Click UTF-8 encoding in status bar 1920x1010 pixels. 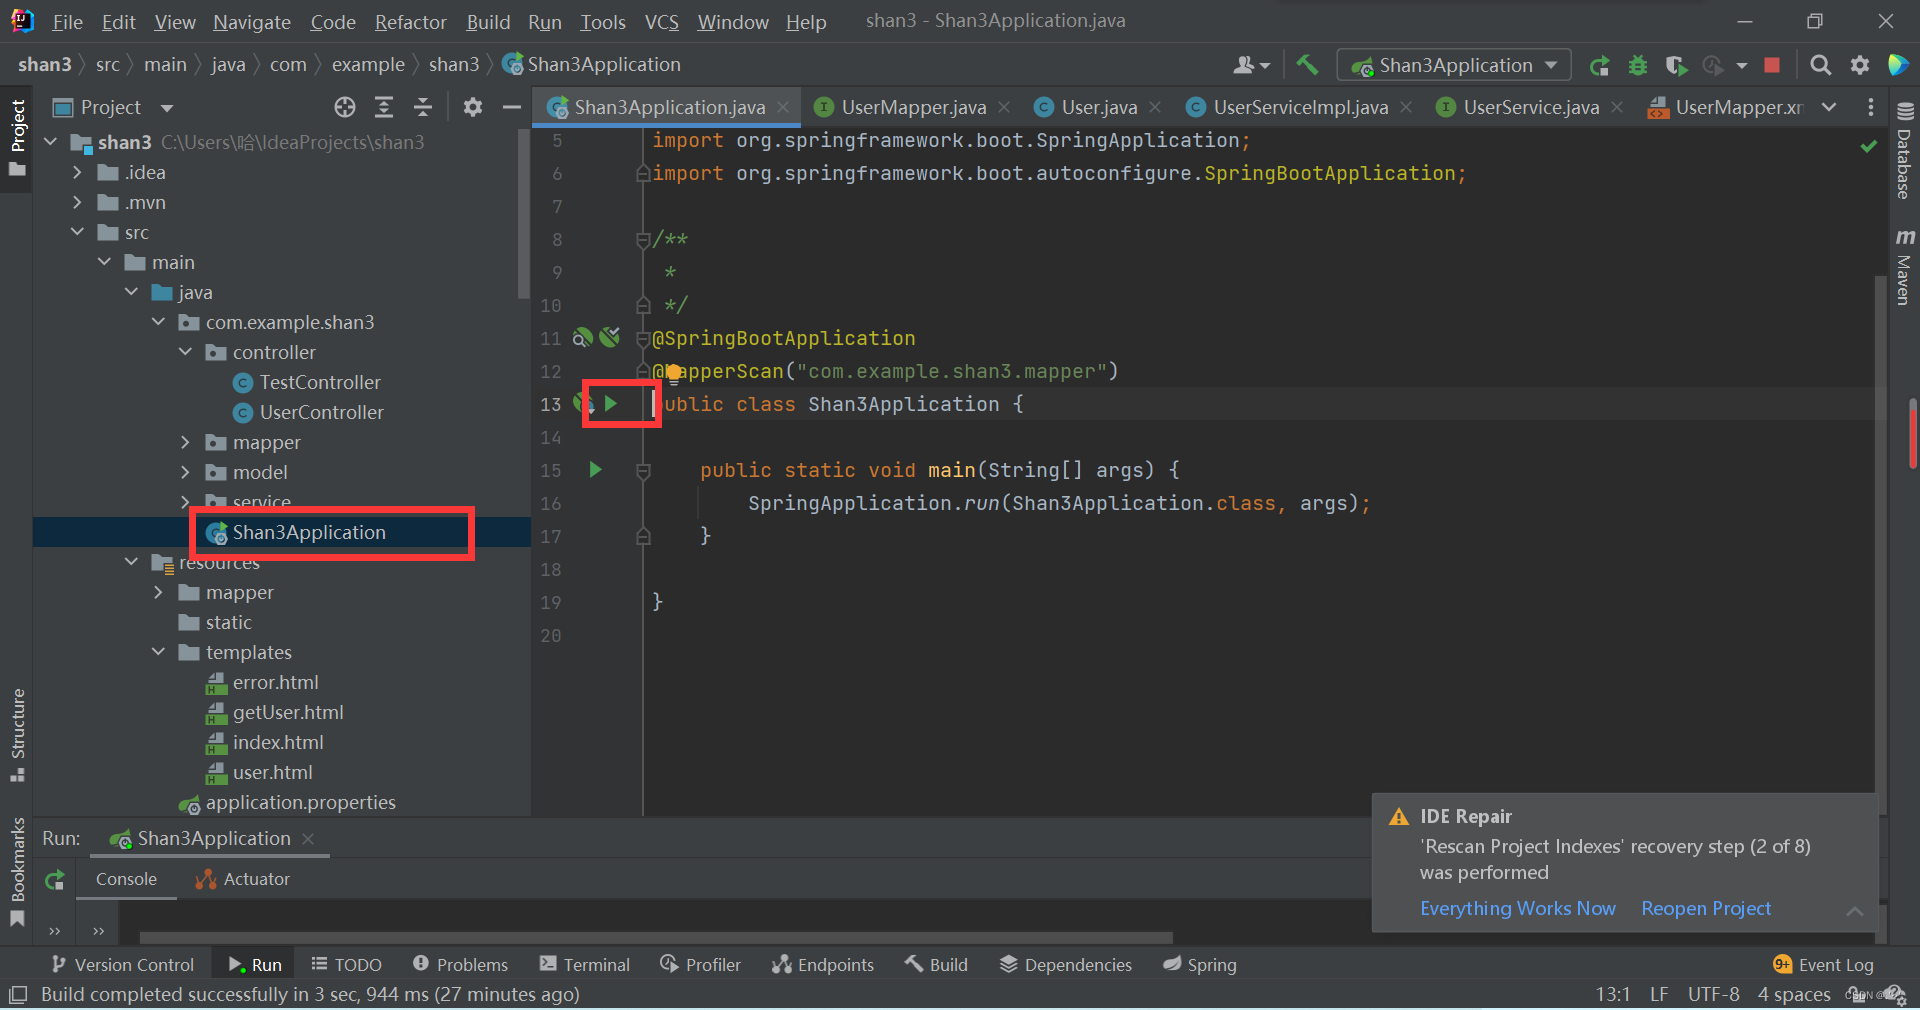(x=1713, y=994)
